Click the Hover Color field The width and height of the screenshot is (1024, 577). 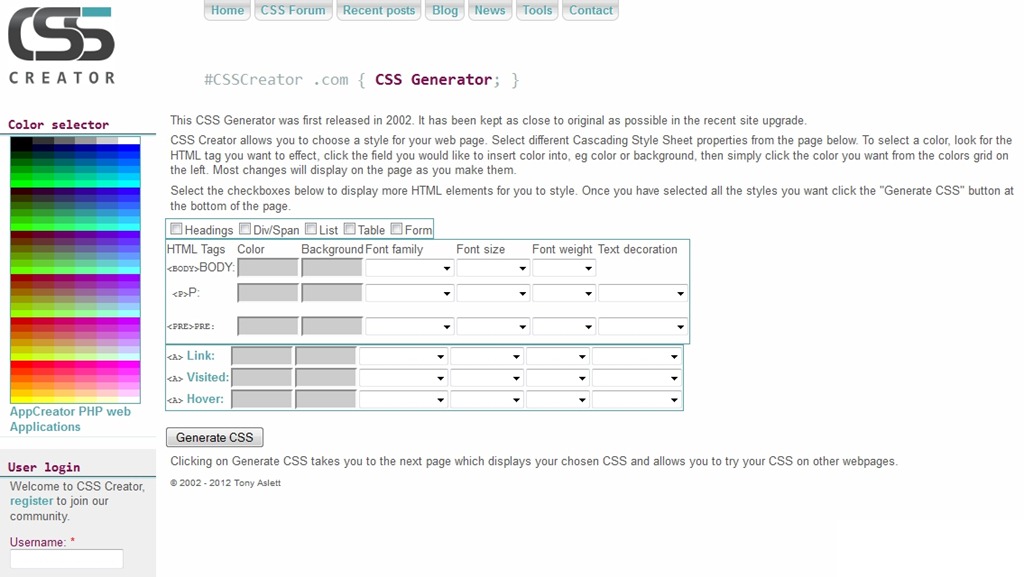coord(261,399)
